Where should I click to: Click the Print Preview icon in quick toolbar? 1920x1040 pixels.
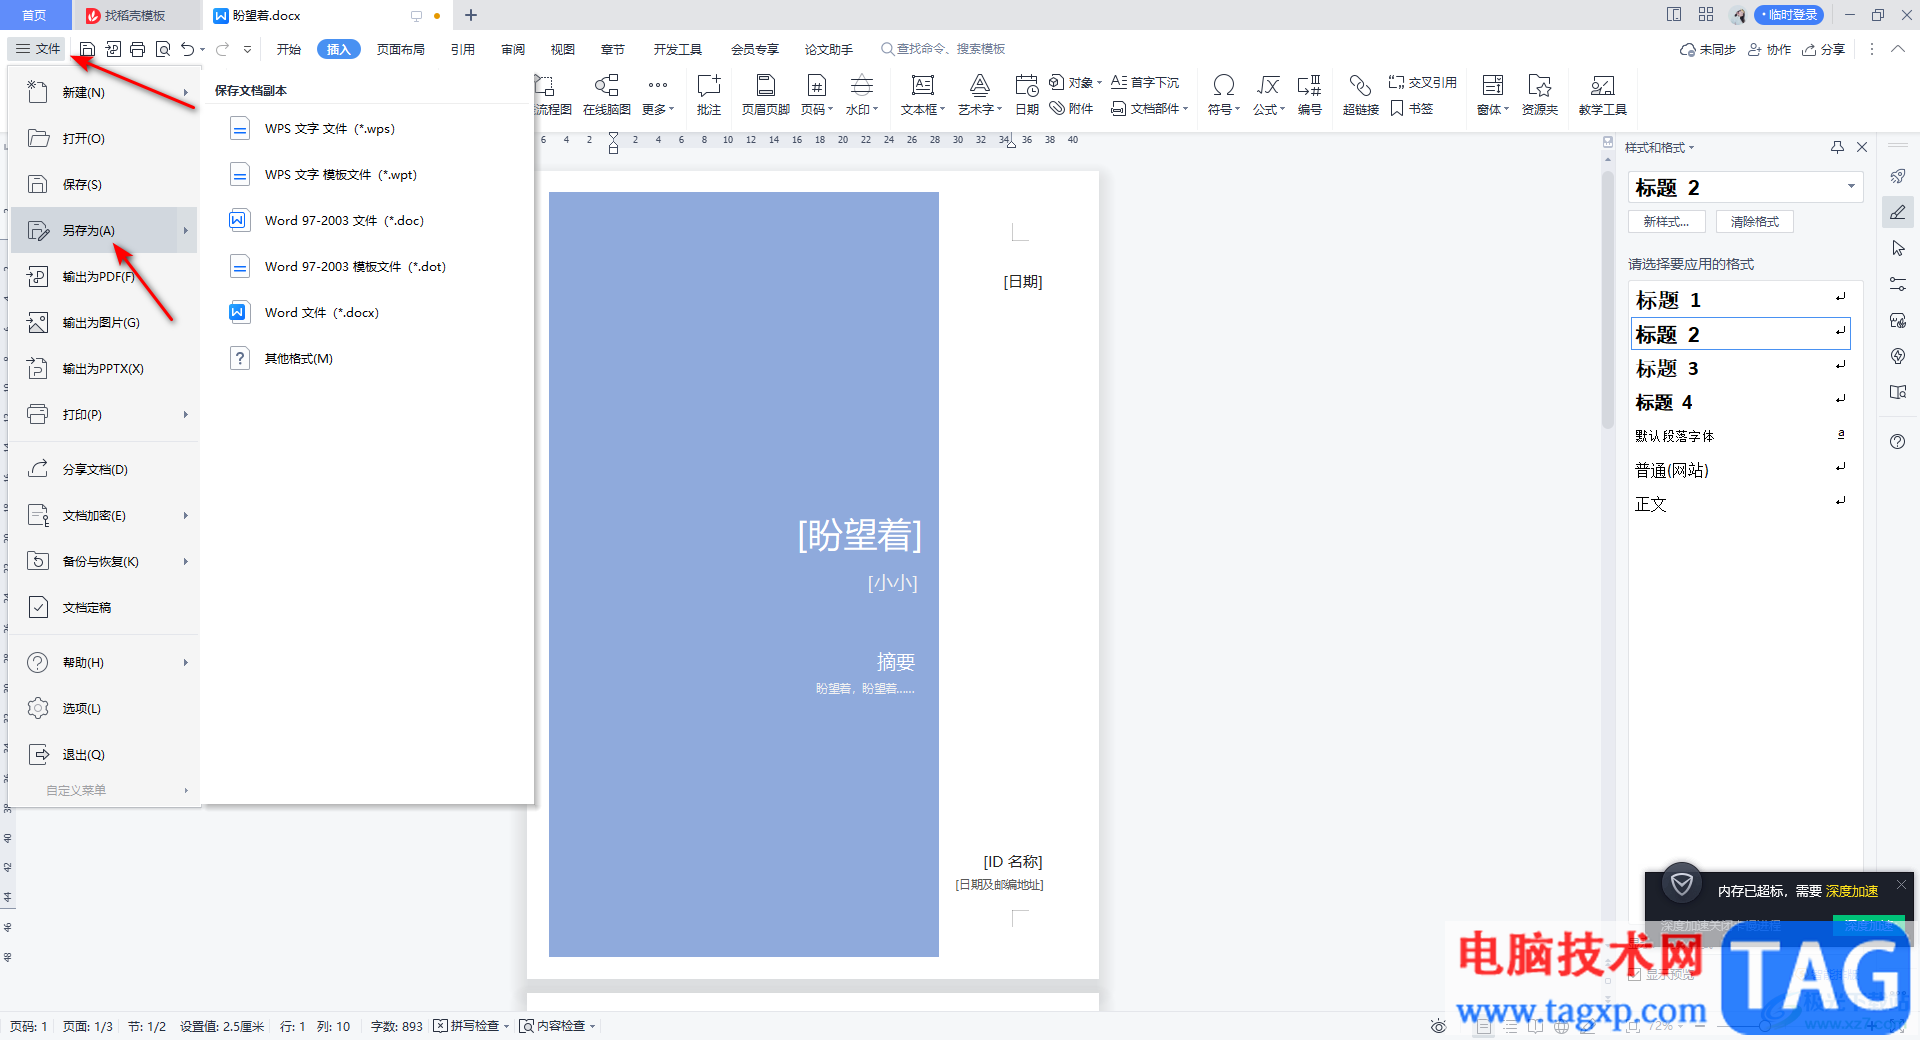(x=163, y=49)
